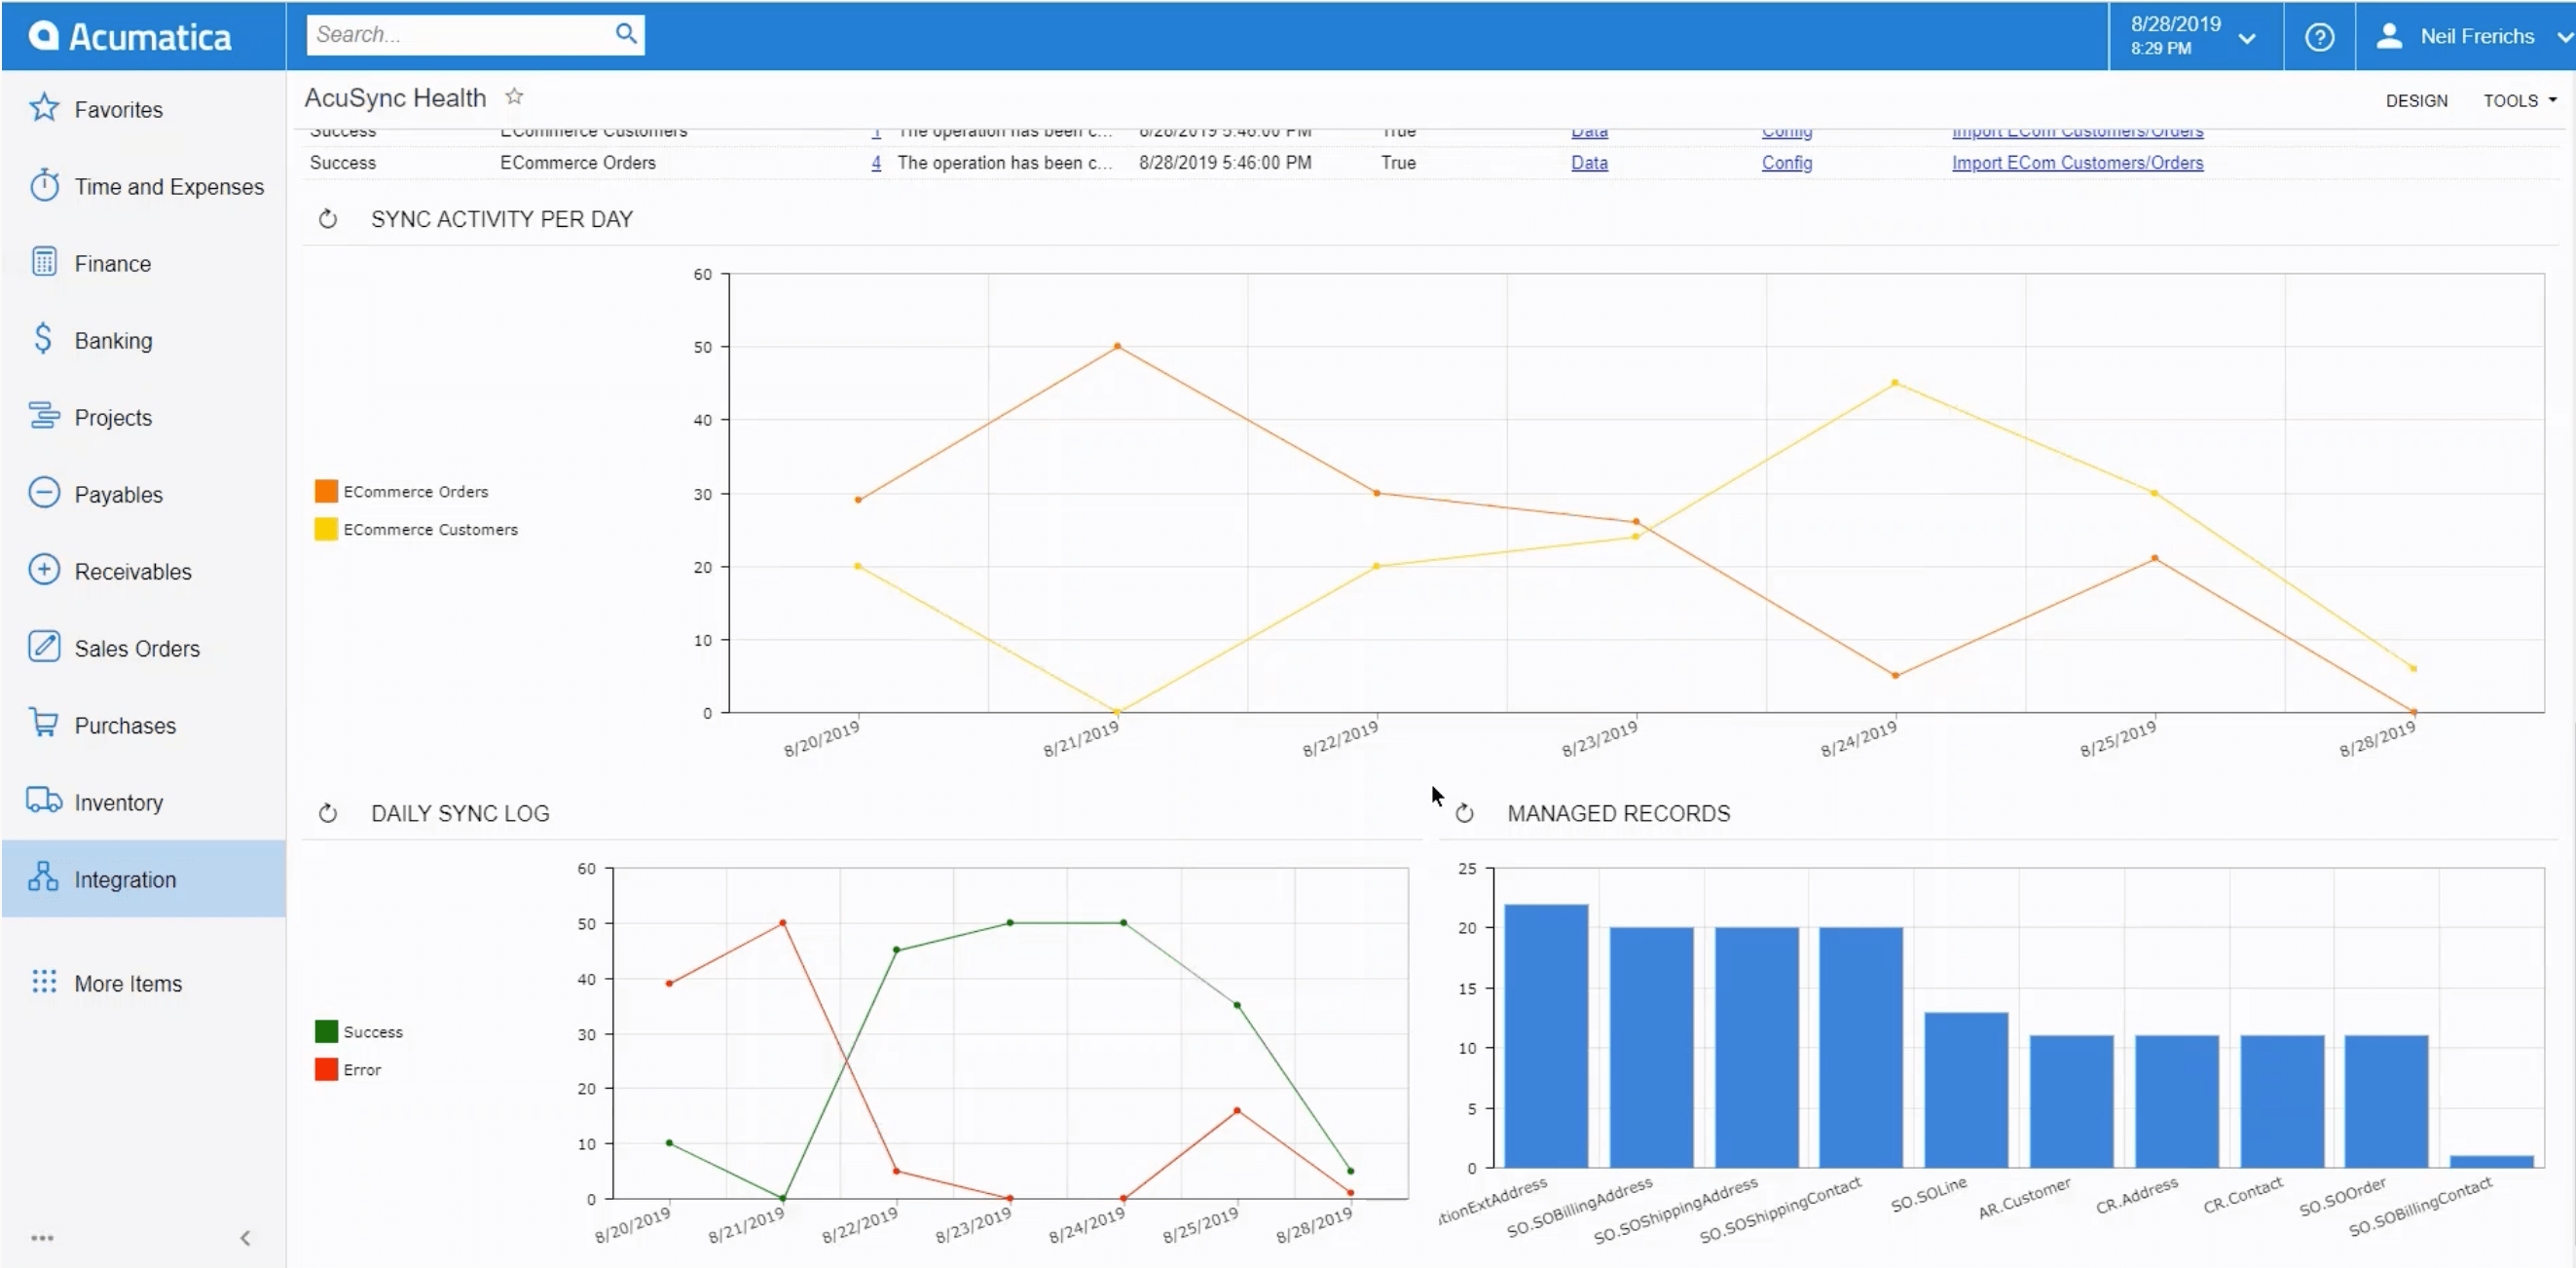This screenshot has height=1268, width=2576.
Task: Open Config link in ECommerce Orders row
Action: (x=1786, y=162)
